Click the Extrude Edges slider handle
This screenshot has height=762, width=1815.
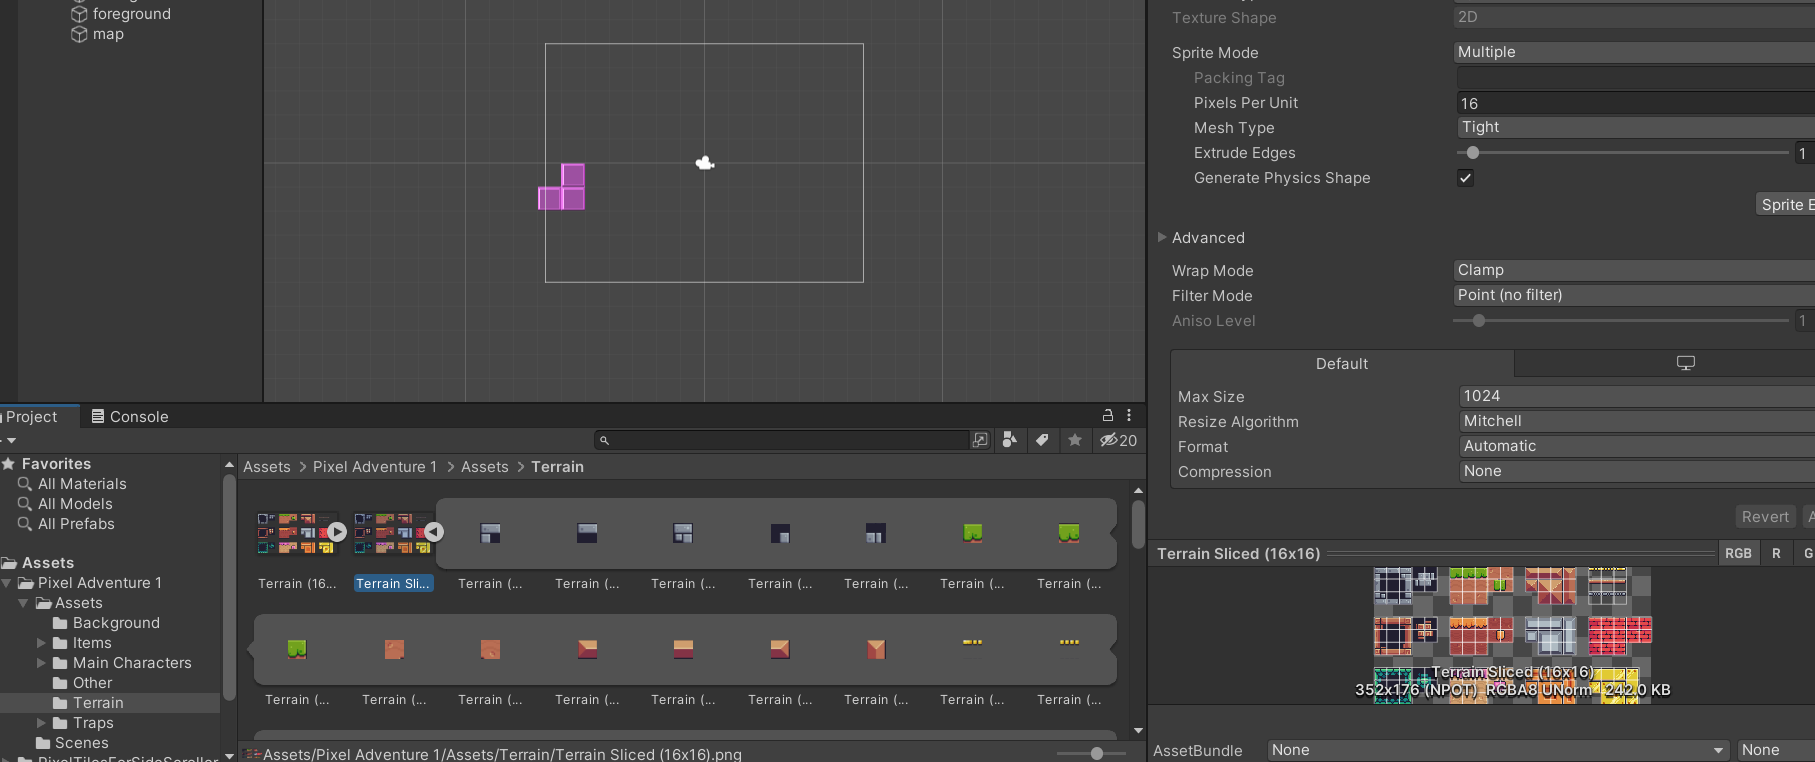(1473, 153)
